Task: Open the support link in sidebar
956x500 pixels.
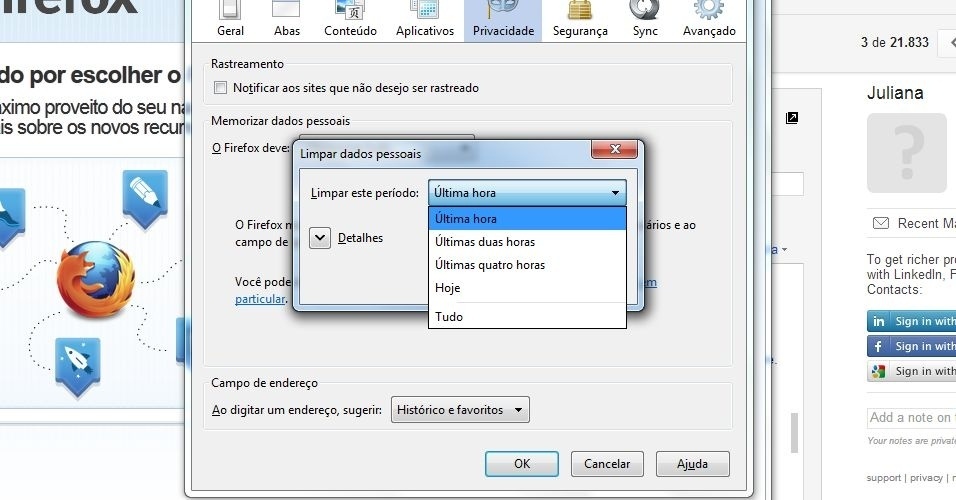Action: (x=883, y=478)
